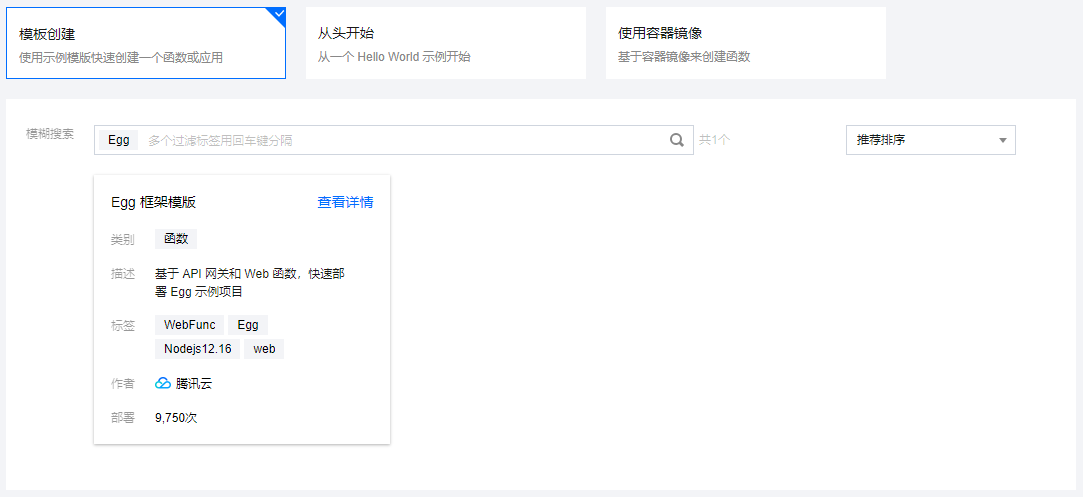The image size is (1083, 497).
Task: Click the 基于容器镜像来创建函数 subtitle
Action: pyautogui.click(x=684, y=57)
